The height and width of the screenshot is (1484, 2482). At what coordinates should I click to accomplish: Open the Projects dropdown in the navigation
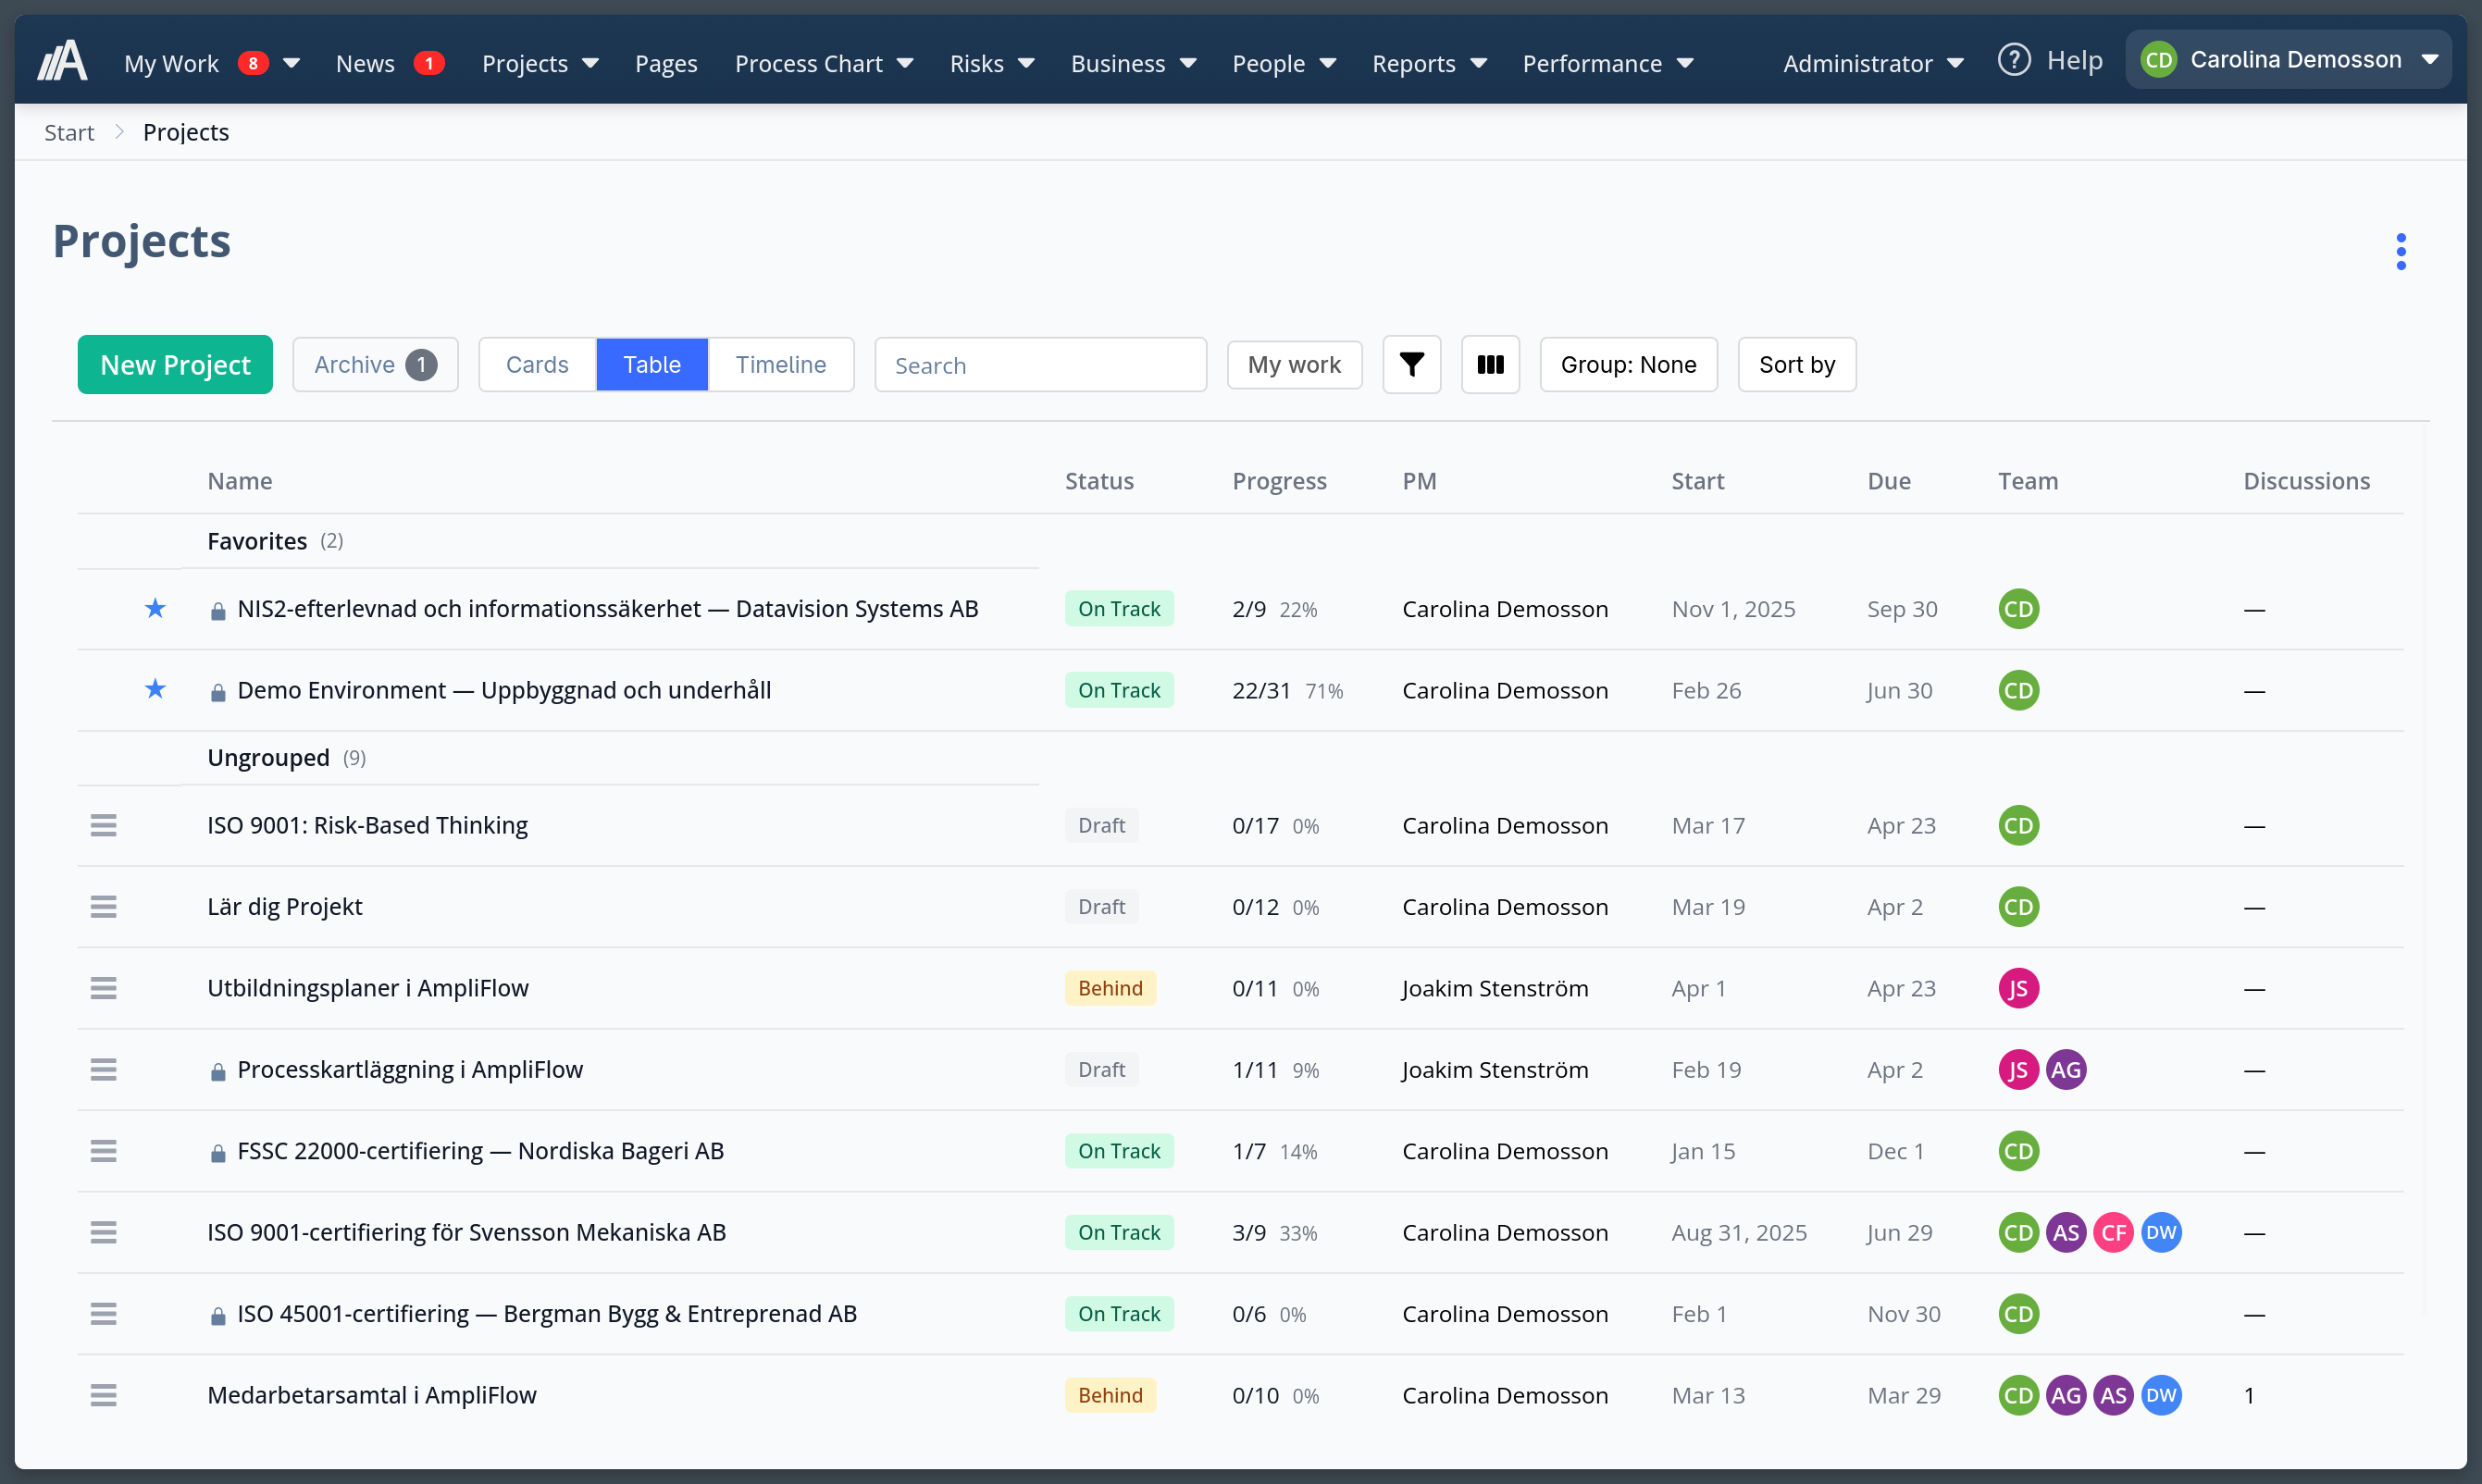540,62
